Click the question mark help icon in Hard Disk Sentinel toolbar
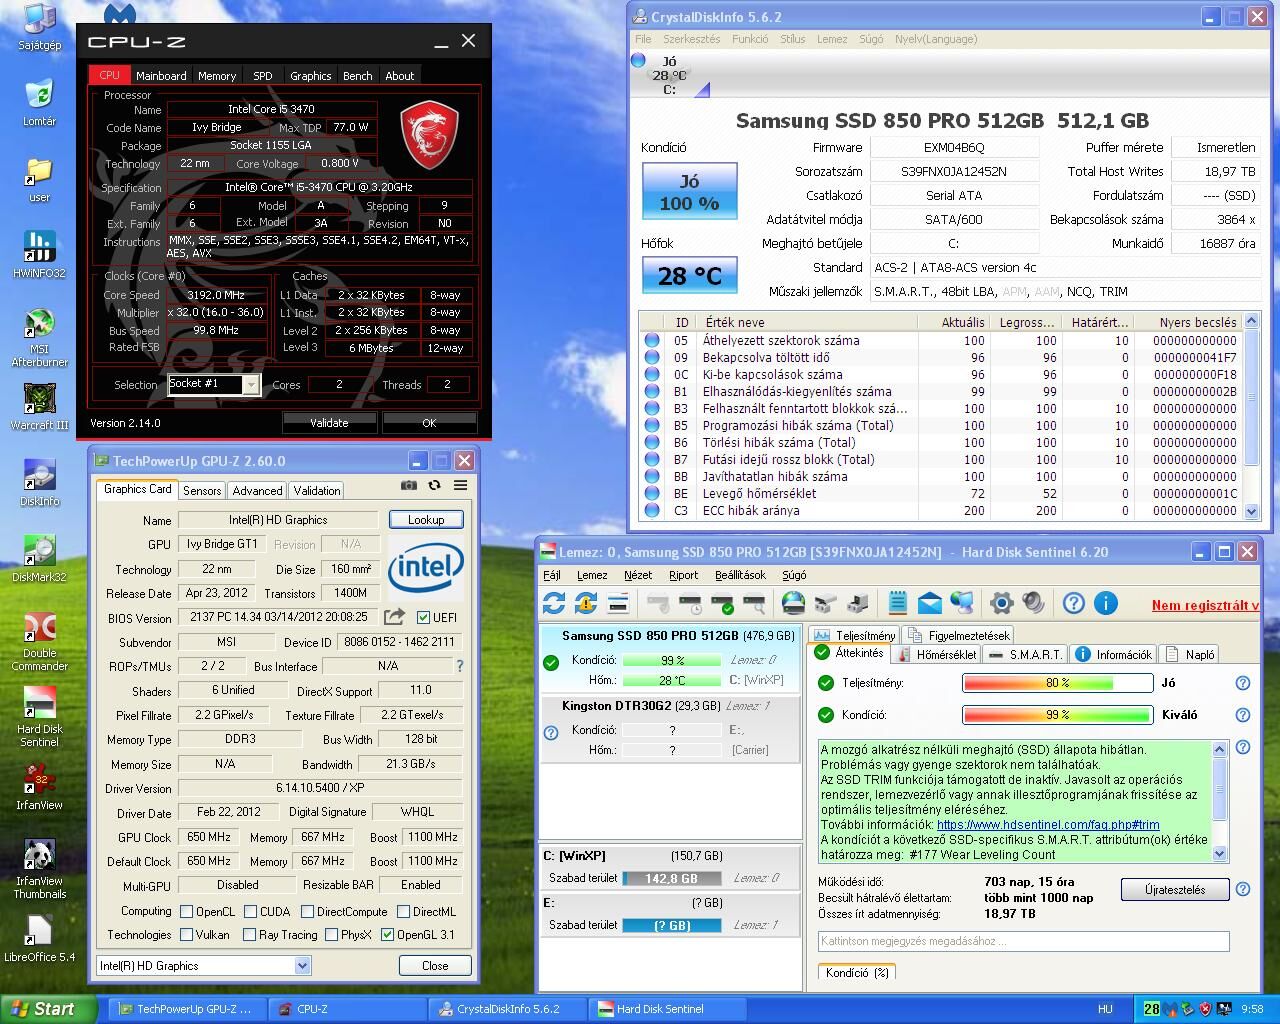The width and height of the screenshot is (1280, 1024). coord(1073,603)
